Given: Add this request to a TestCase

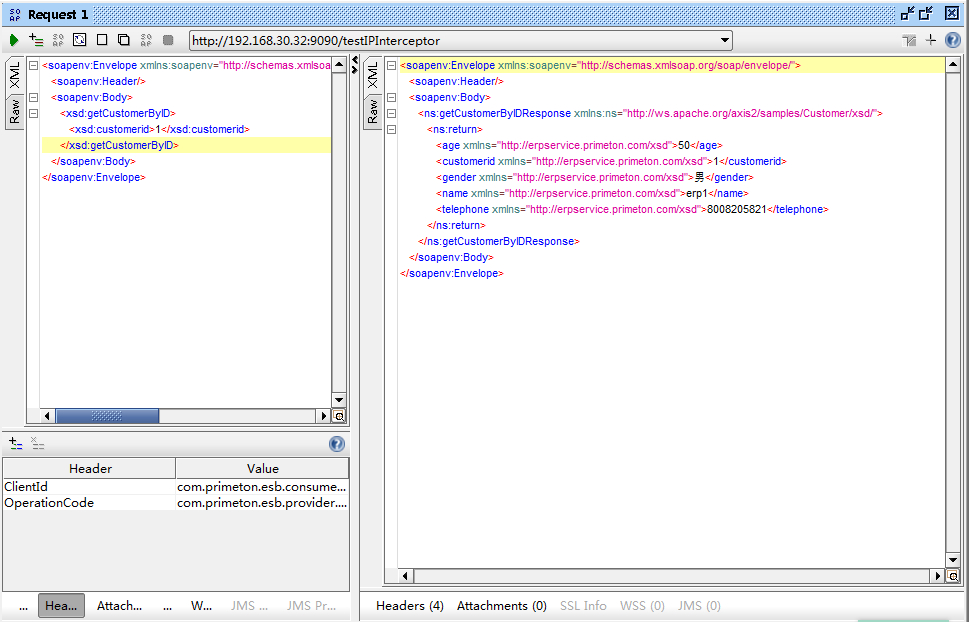Looking at the screenshot, I should [36, 40].
